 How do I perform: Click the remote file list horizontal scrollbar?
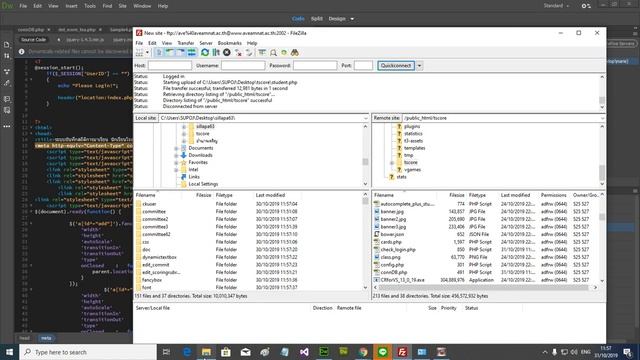tap(485, 288)
